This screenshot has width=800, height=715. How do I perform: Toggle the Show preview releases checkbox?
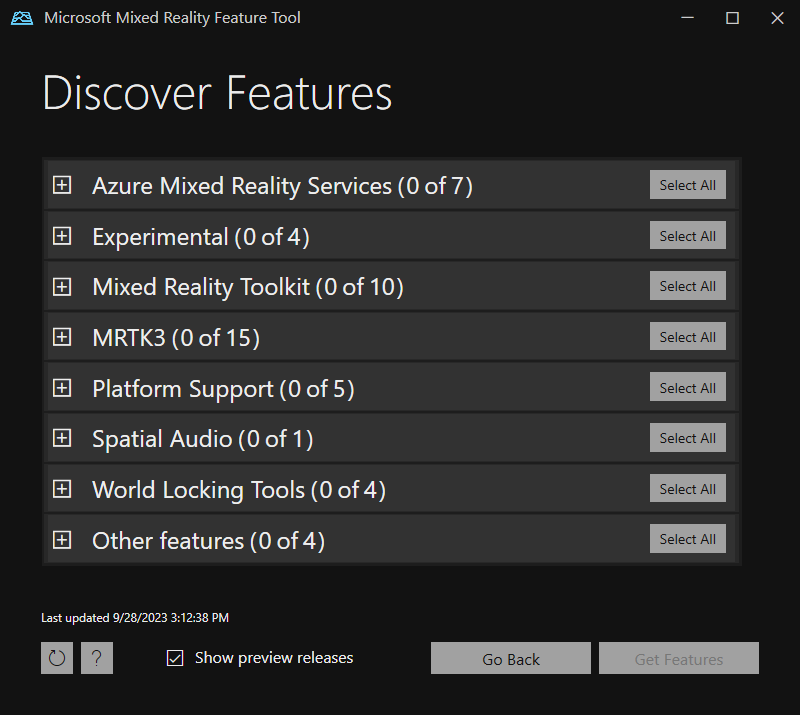175,657
